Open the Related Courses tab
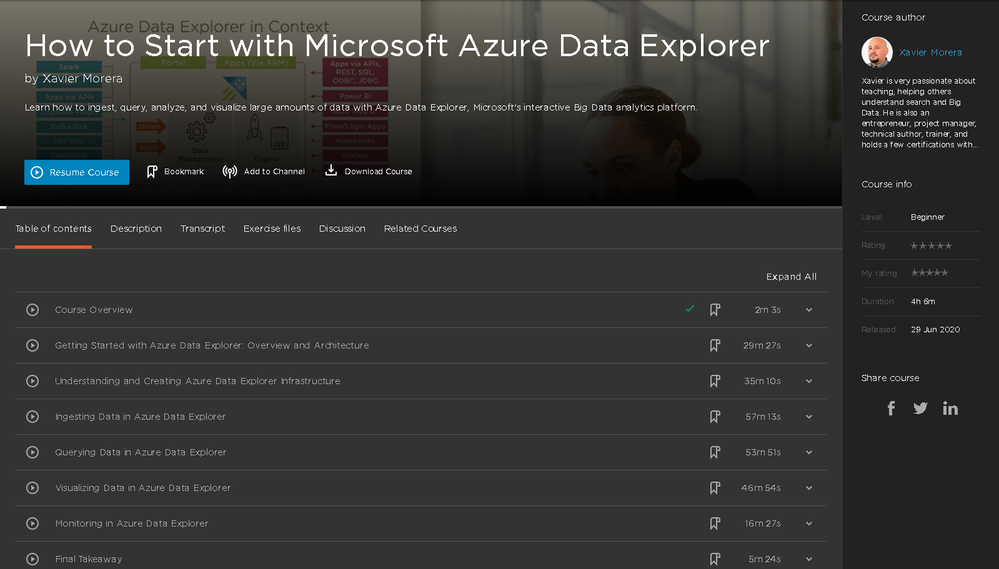 (x=420, y=228)
